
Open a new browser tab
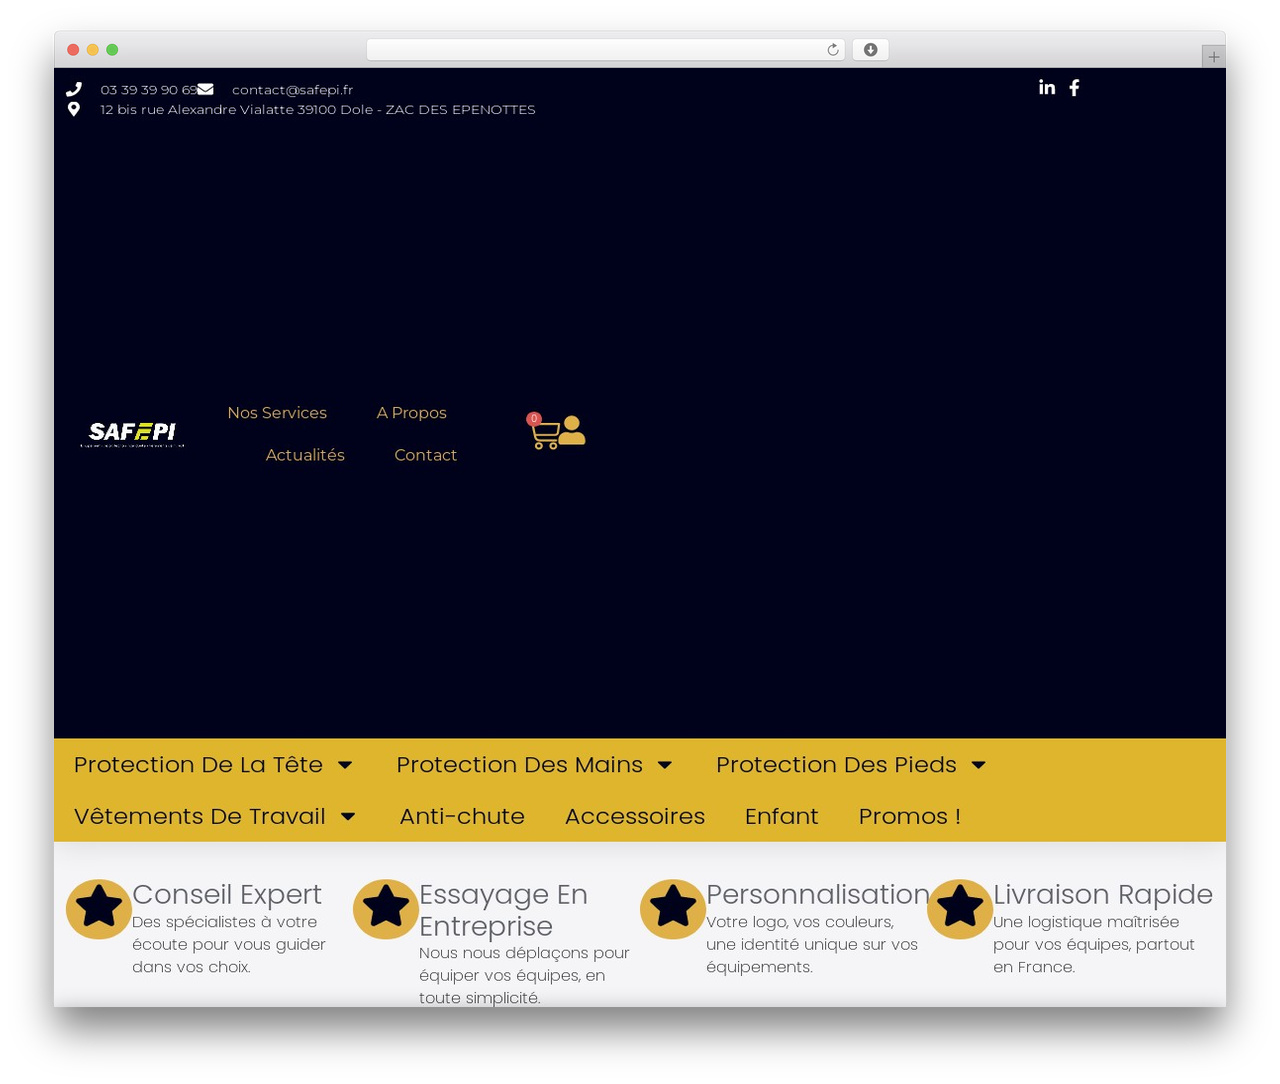tap(1214, 57)
